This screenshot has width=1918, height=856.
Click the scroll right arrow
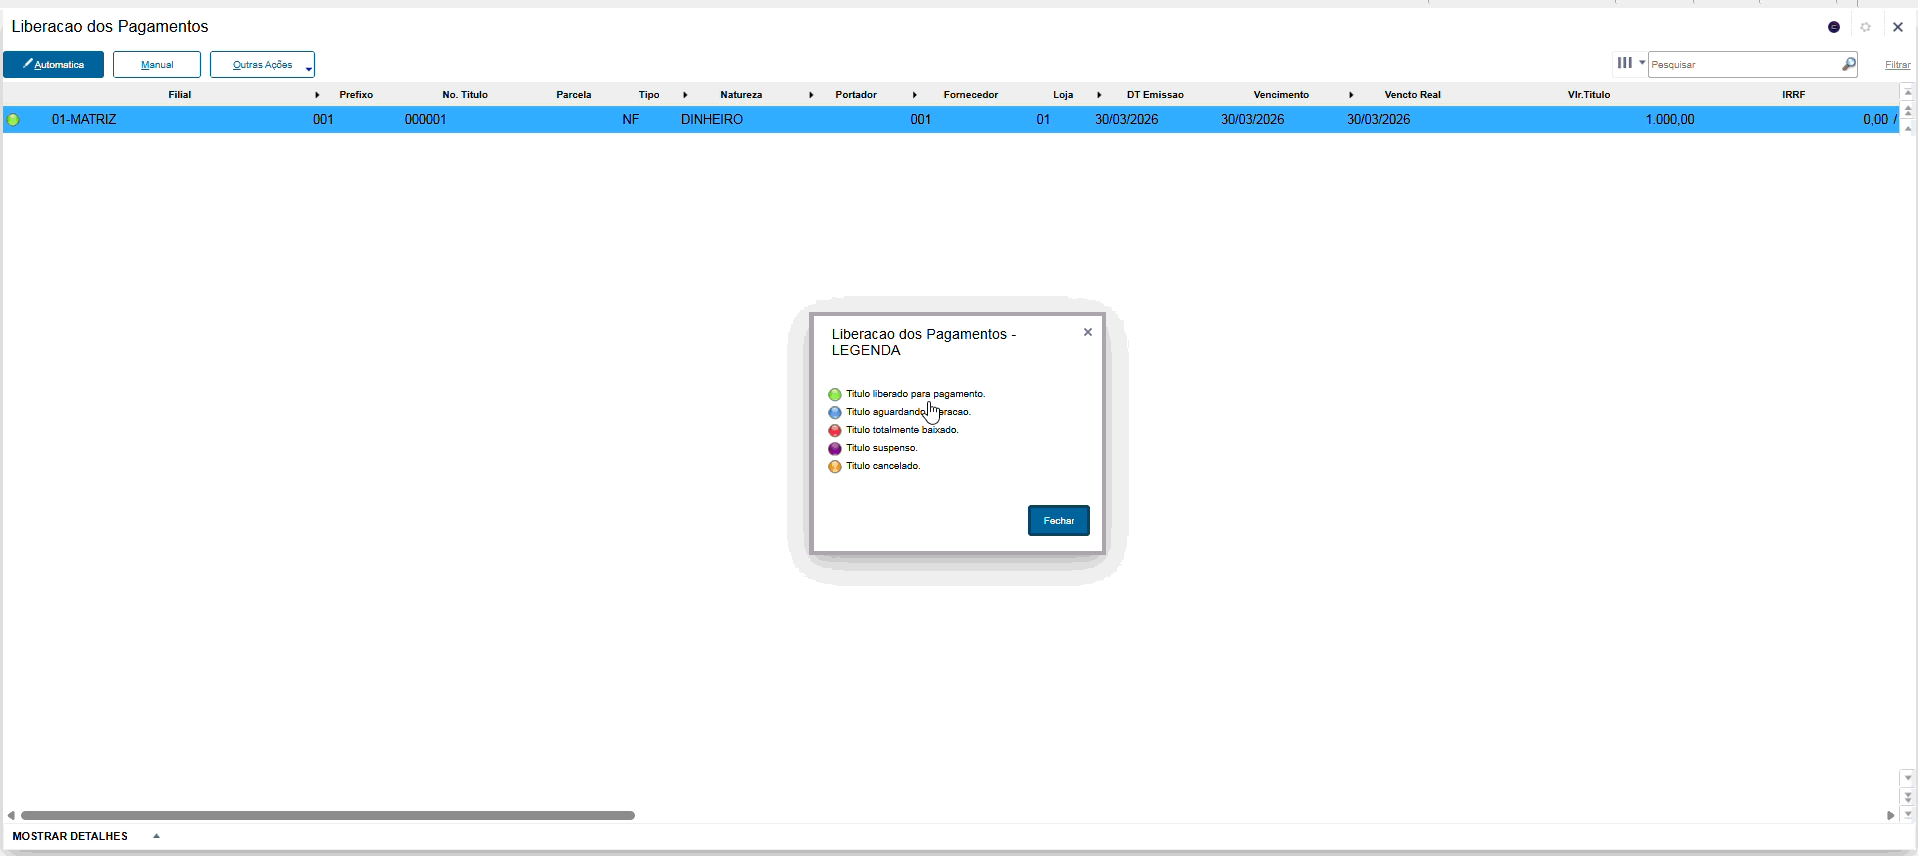[x=1890, y=815]
